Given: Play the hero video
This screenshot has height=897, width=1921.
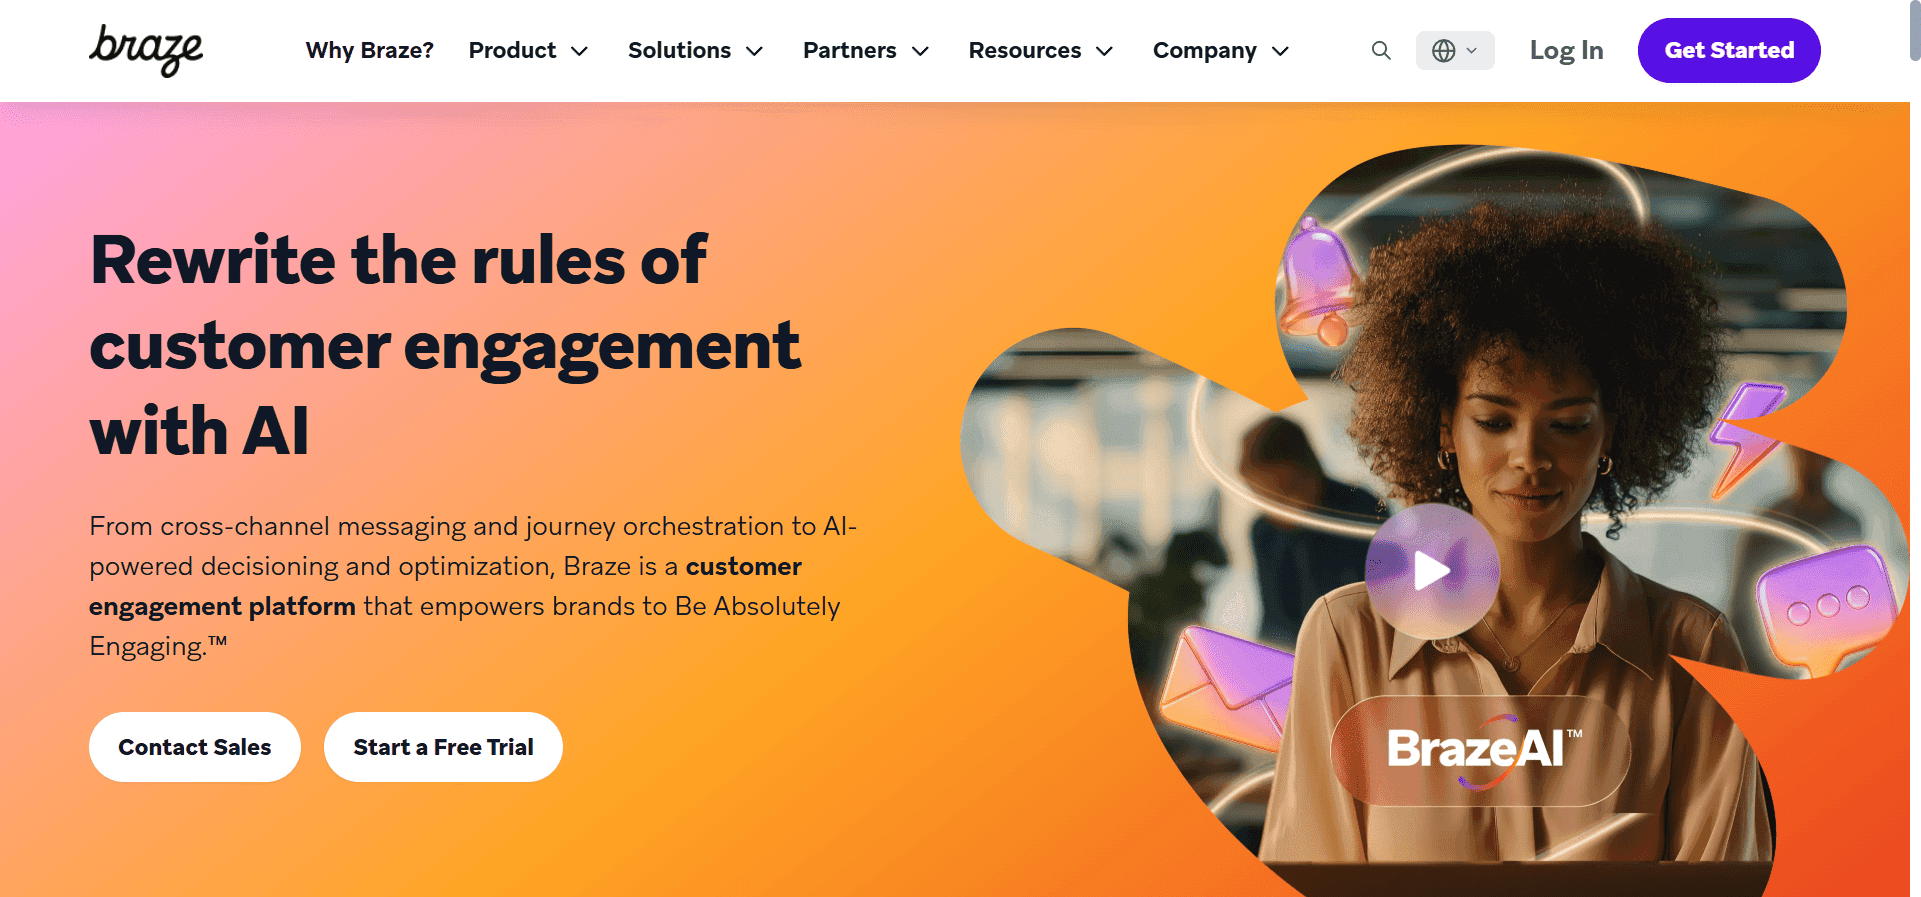Looking at the screenshot, I should coord(1432,571).
